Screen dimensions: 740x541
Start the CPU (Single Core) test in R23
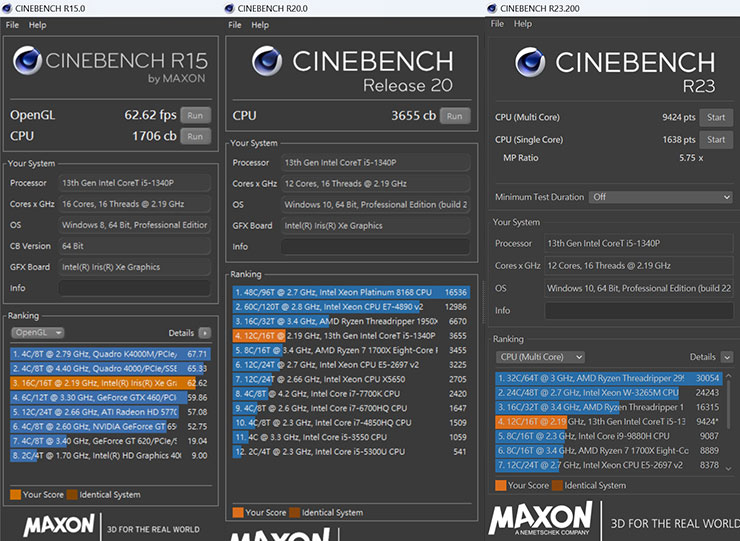tap(716, 140)
